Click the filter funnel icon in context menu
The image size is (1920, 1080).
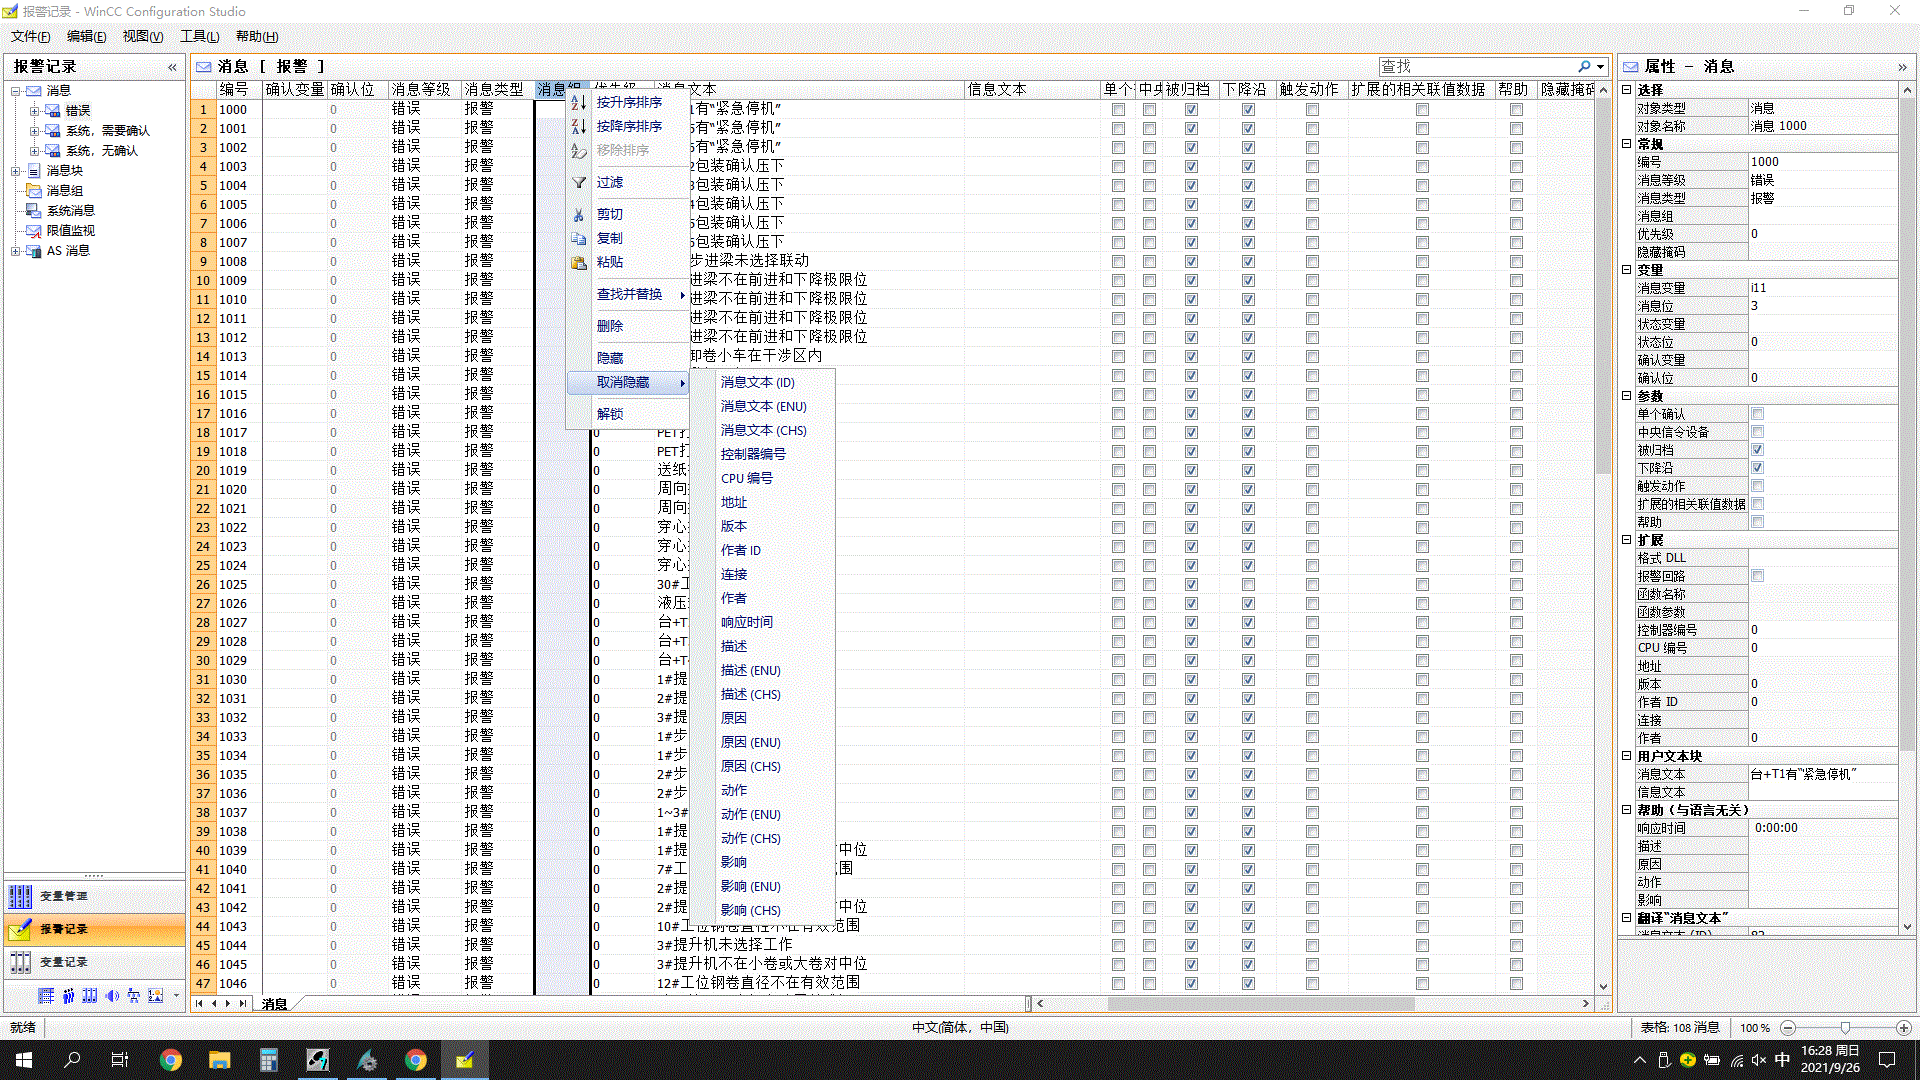579,183
